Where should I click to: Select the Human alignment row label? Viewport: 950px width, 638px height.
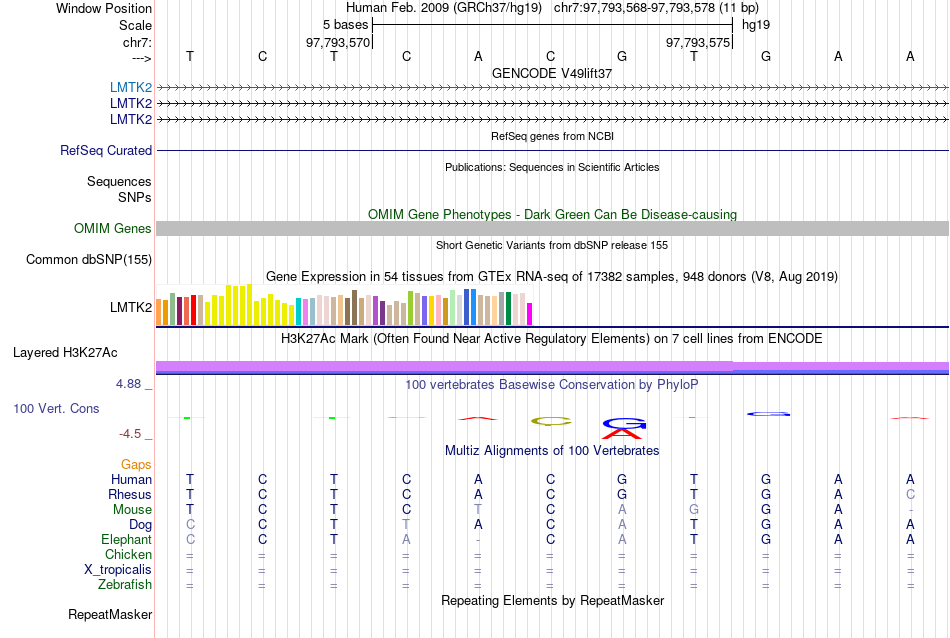tap(131, 479)
